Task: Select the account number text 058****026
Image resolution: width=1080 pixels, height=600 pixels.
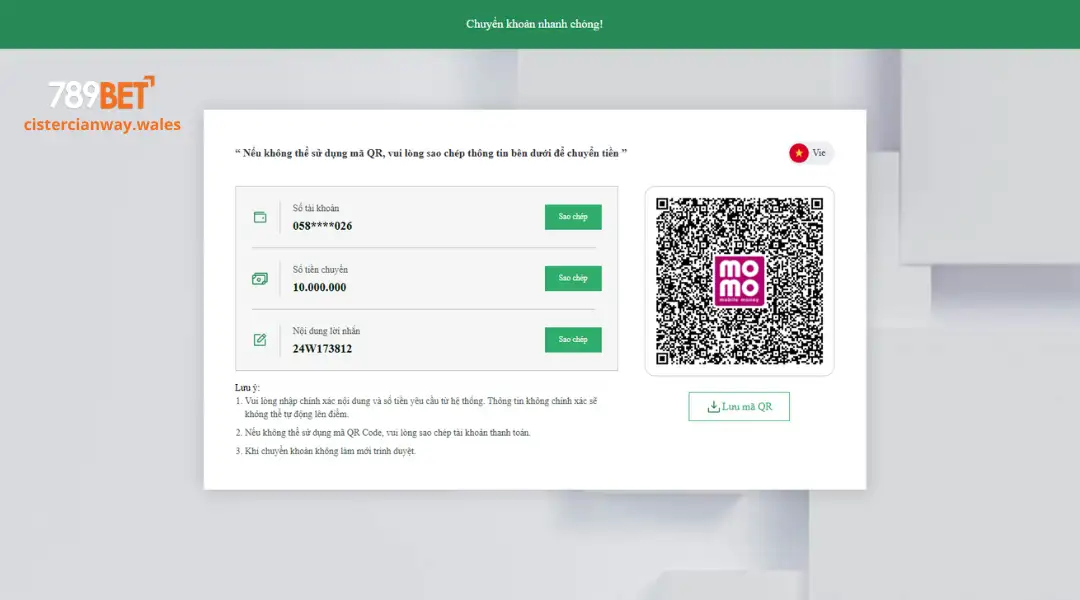Action: 322,226
